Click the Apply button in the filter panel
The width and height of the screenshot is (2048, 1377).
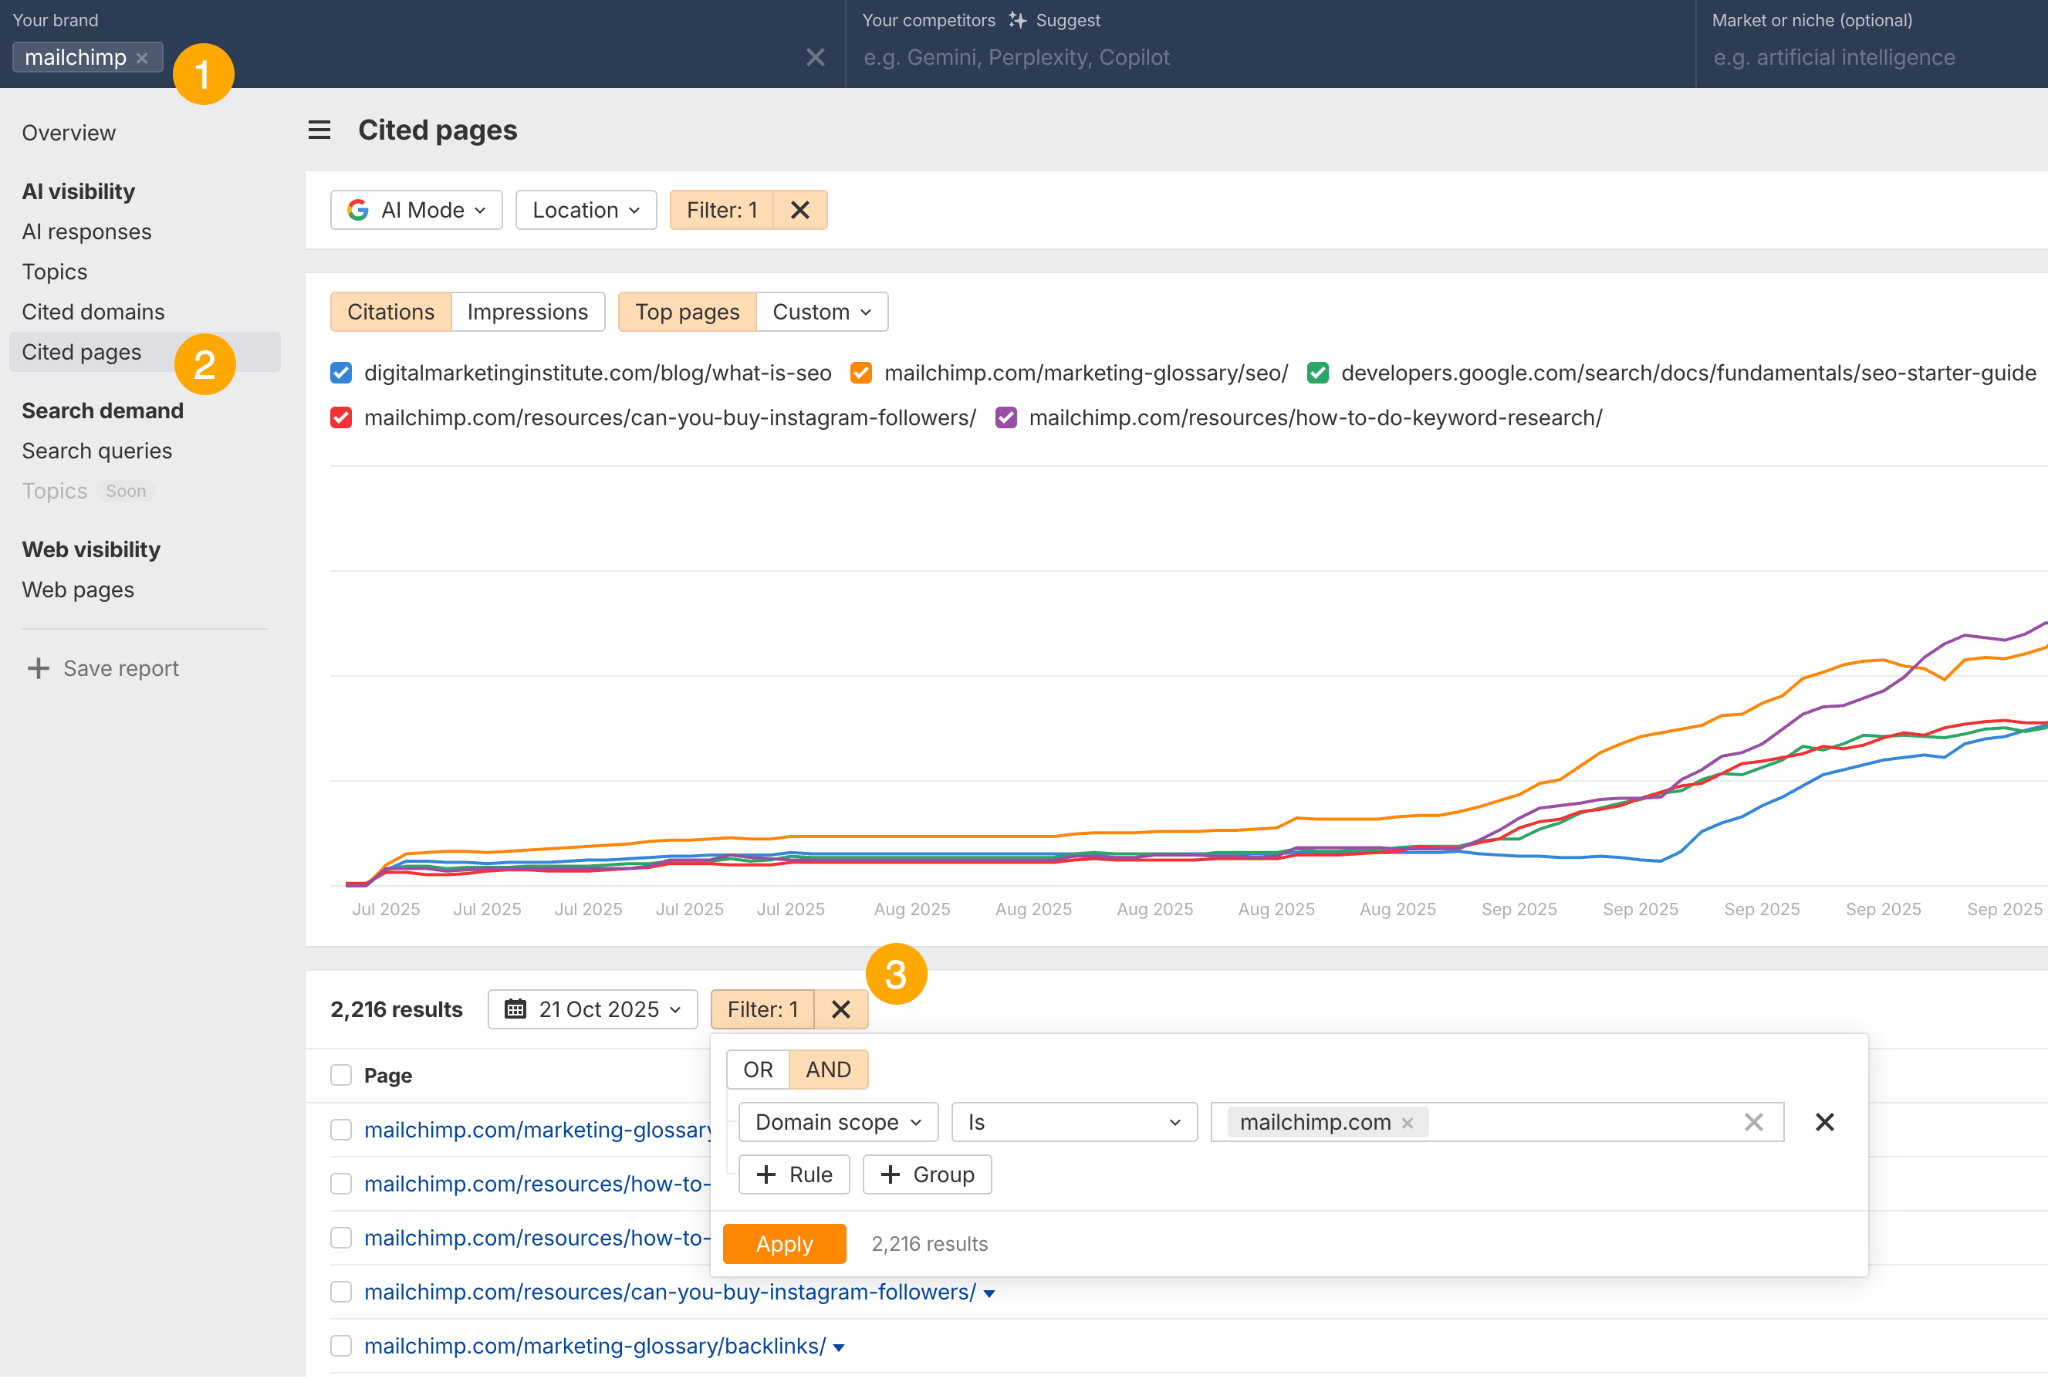click(x=784, y=1244)
